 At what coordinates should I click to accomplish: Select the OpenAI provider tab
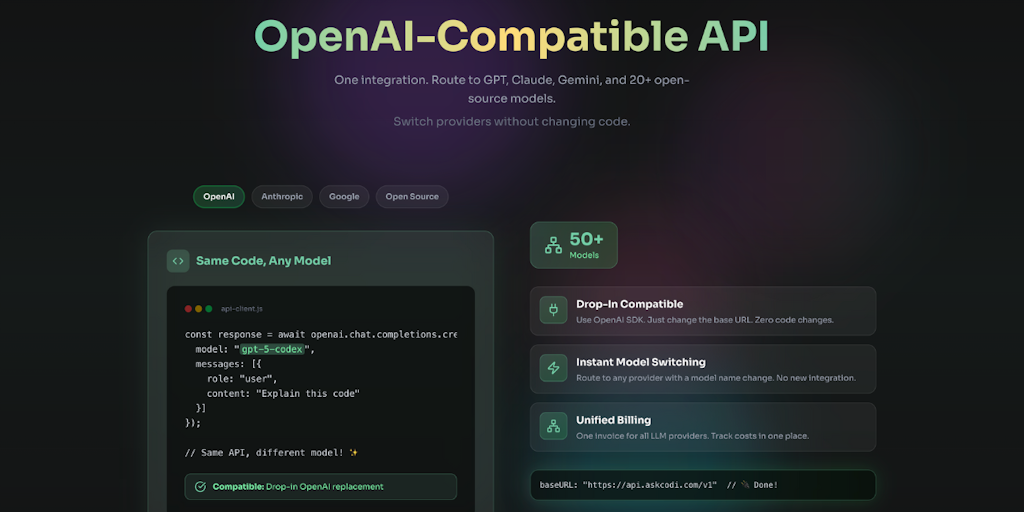[219, 197]
